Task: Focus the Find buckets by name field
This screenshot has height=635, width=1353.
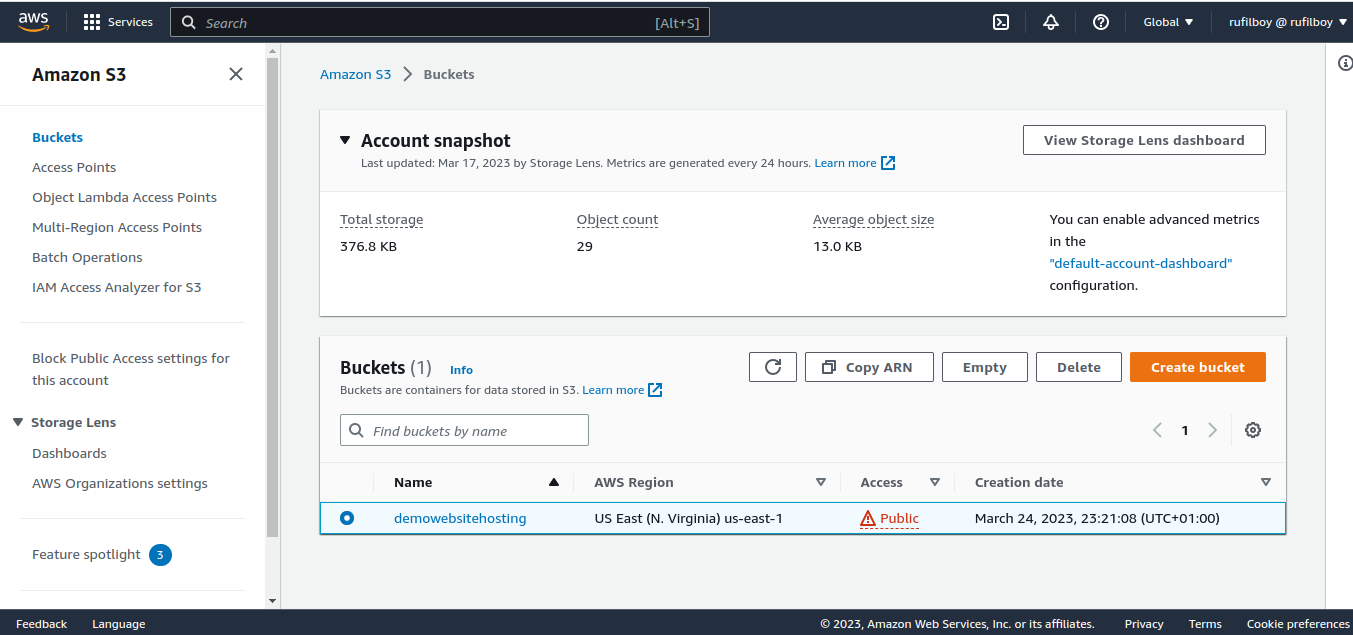Action: coord(464,430)
